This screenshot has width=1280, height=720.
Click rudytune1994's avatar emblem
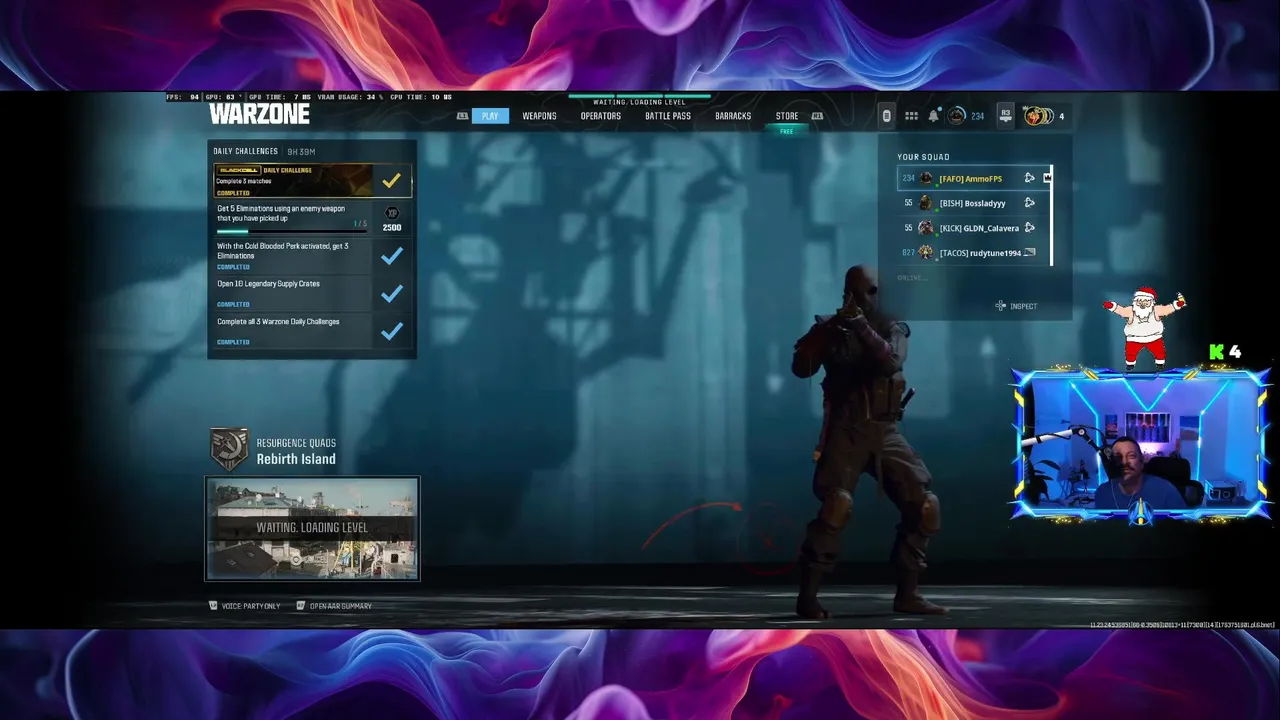[x=926, y=253]
